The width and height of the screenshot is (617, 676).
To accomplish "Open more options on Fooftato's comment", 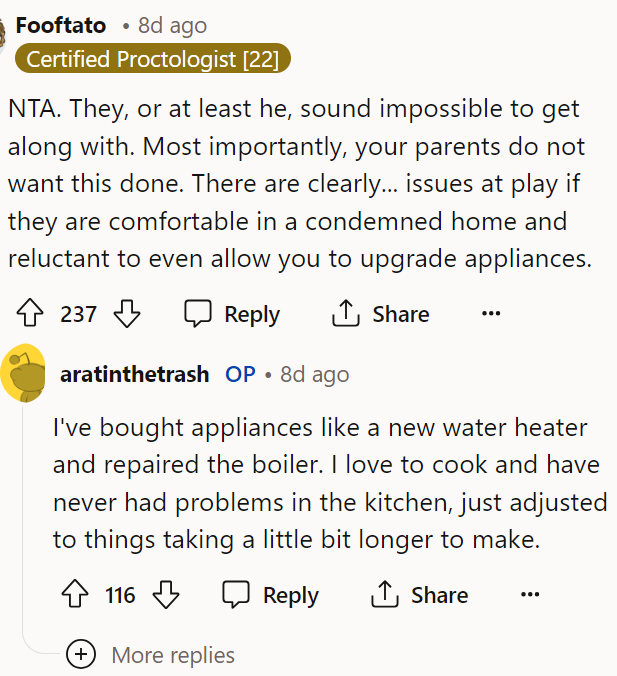I will click(490, 314).
